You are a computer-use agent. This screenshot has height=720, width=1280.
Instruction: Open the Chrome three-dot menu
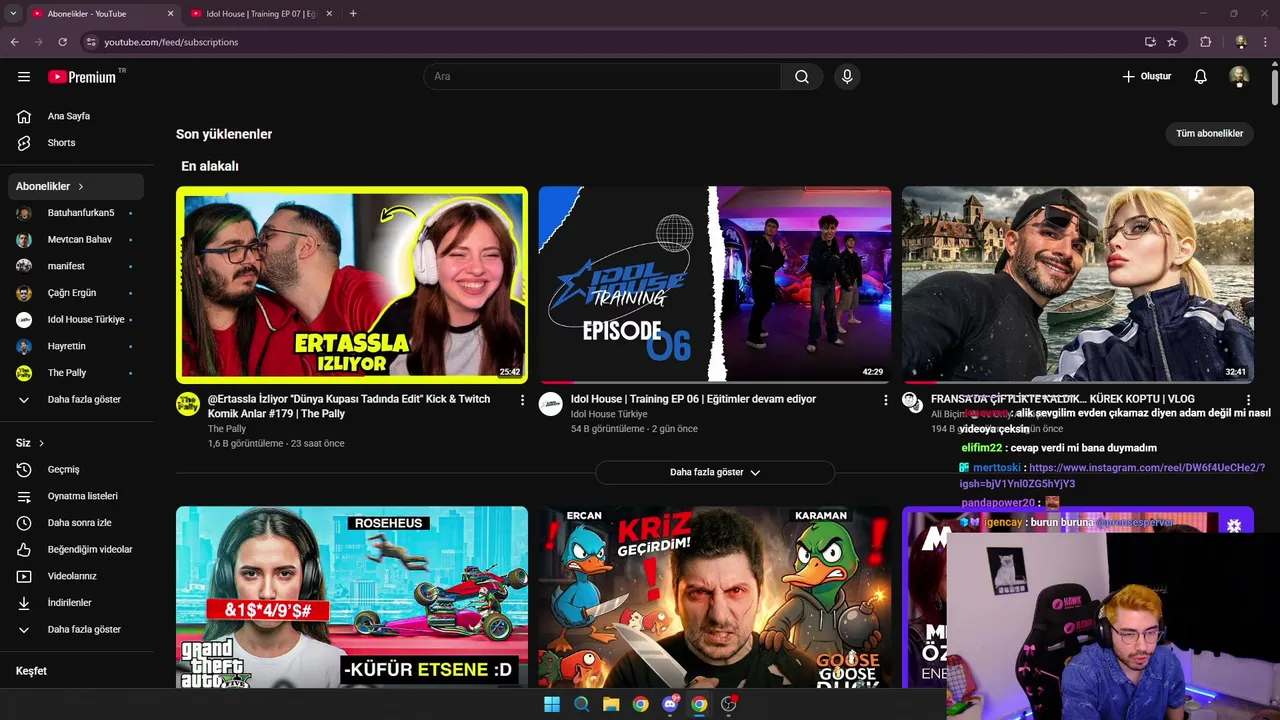[x=1266, y=42]
